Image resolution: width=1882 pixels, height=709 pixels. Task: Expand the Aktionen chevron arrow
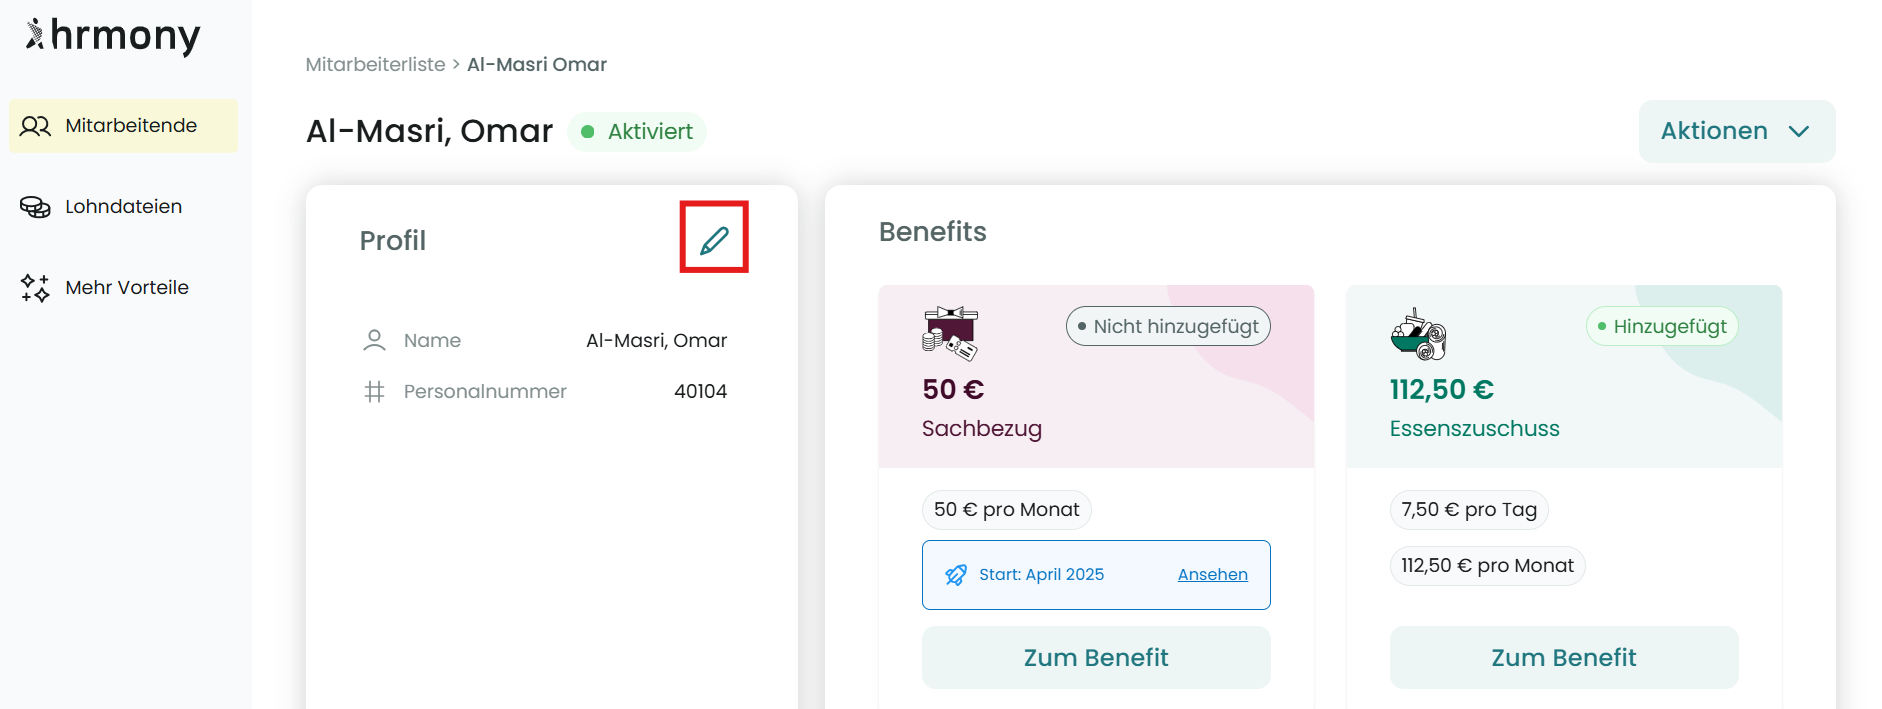click(1799, 131)
